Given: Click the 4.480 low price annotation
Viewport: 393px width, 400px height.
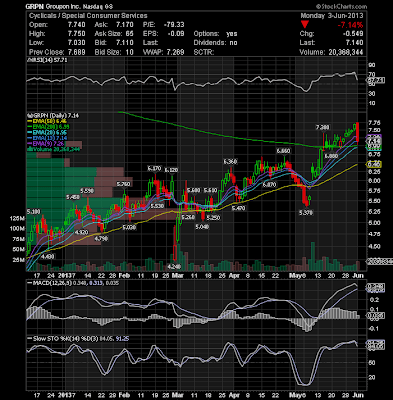Looking at the screenshot, I should tap(48, 256).
